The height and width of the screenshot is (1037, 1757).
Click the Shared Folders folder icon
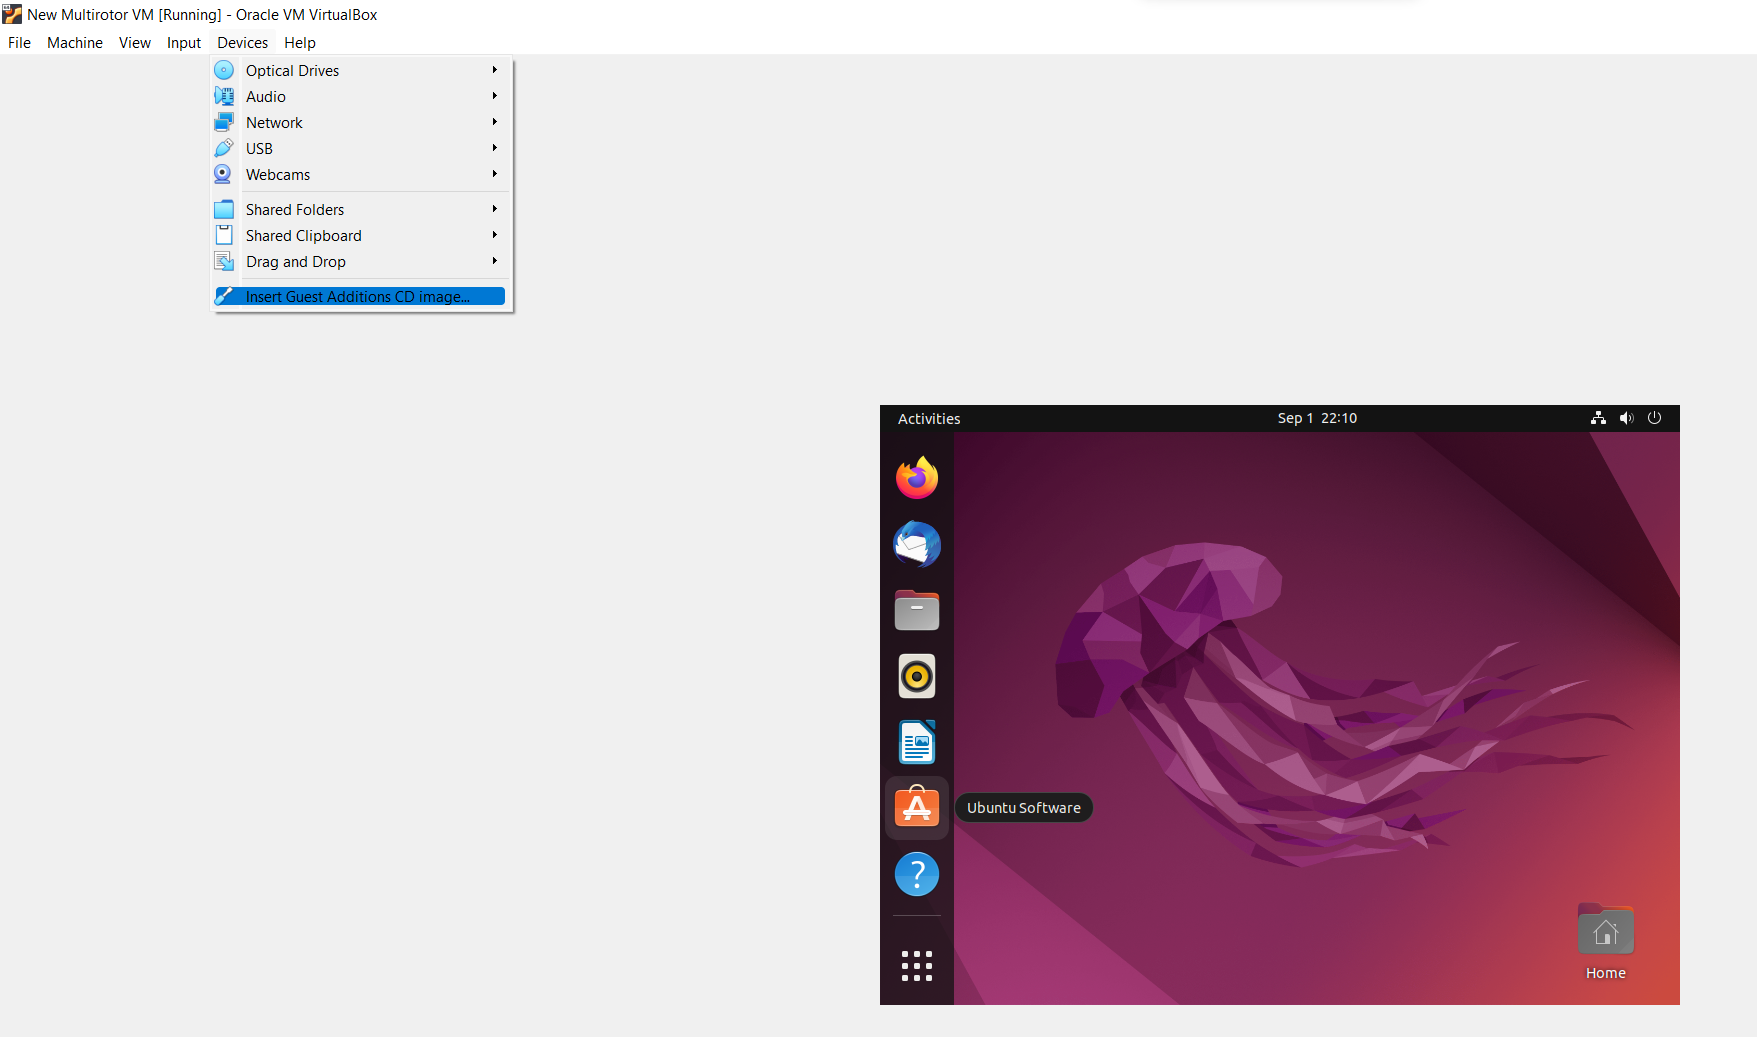224,209
